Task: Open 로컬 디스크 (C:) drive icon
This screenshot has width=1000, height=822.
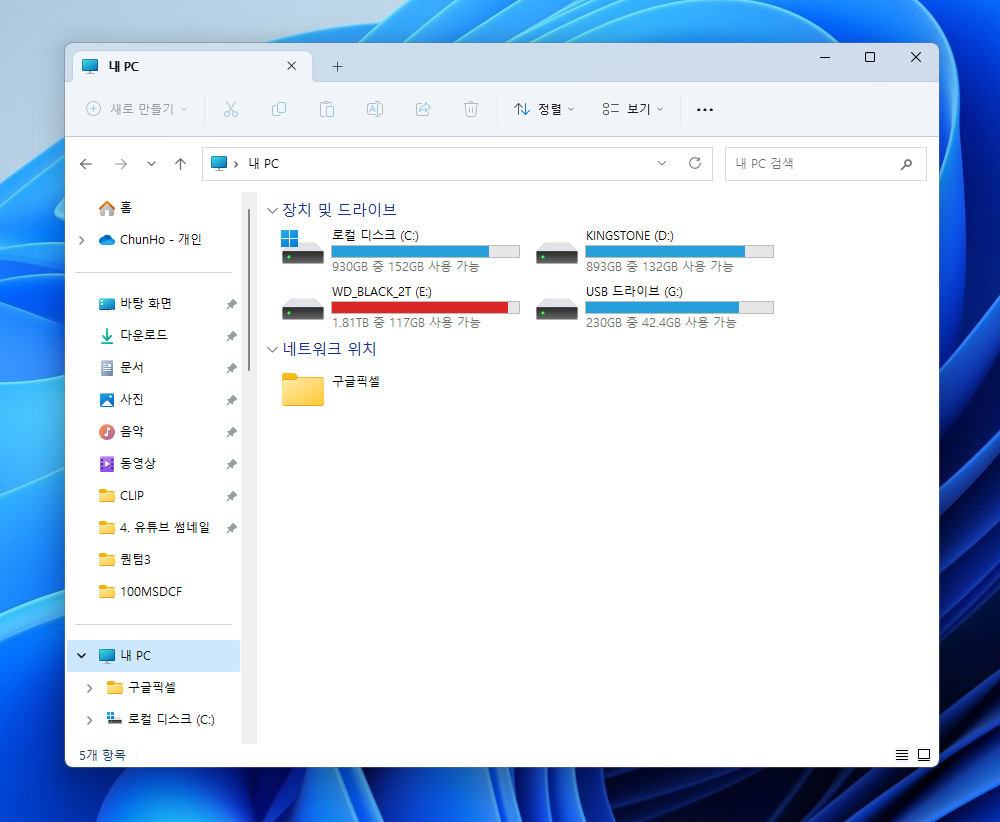Action: [x=302, y=247]
